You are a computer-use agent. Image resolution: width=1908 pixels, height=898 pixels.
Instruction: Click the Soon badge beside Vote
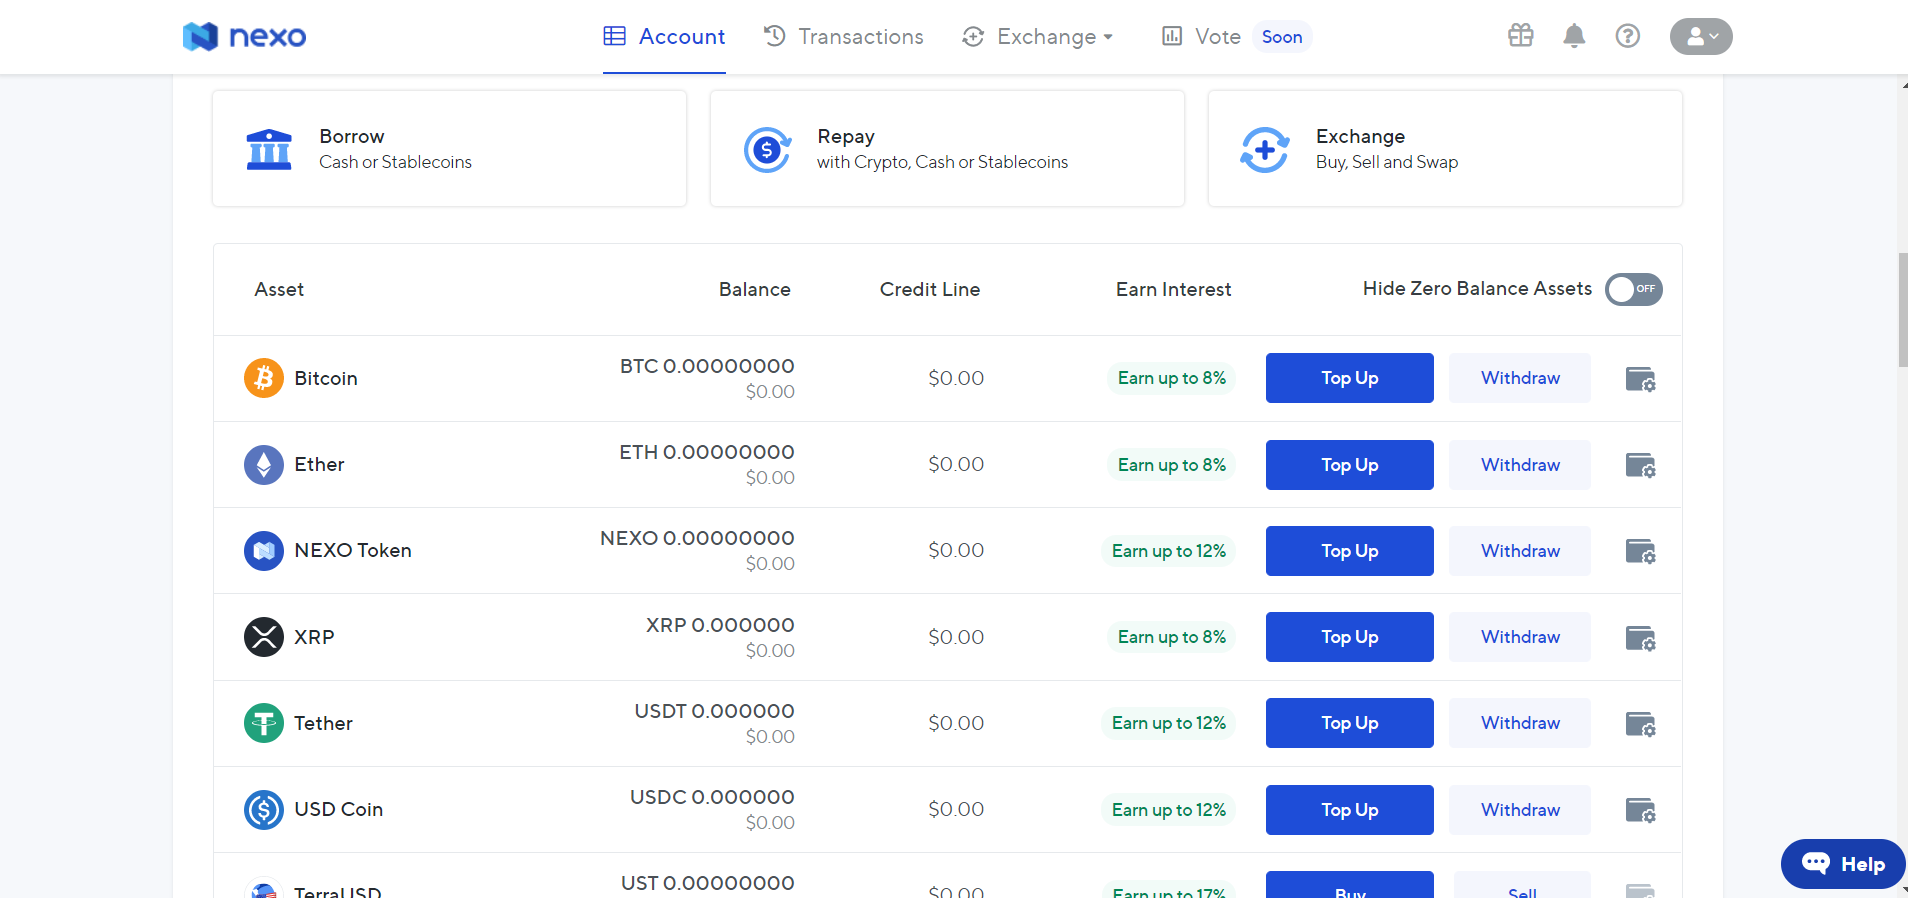pyautogui.click(x=1282, y=37)
